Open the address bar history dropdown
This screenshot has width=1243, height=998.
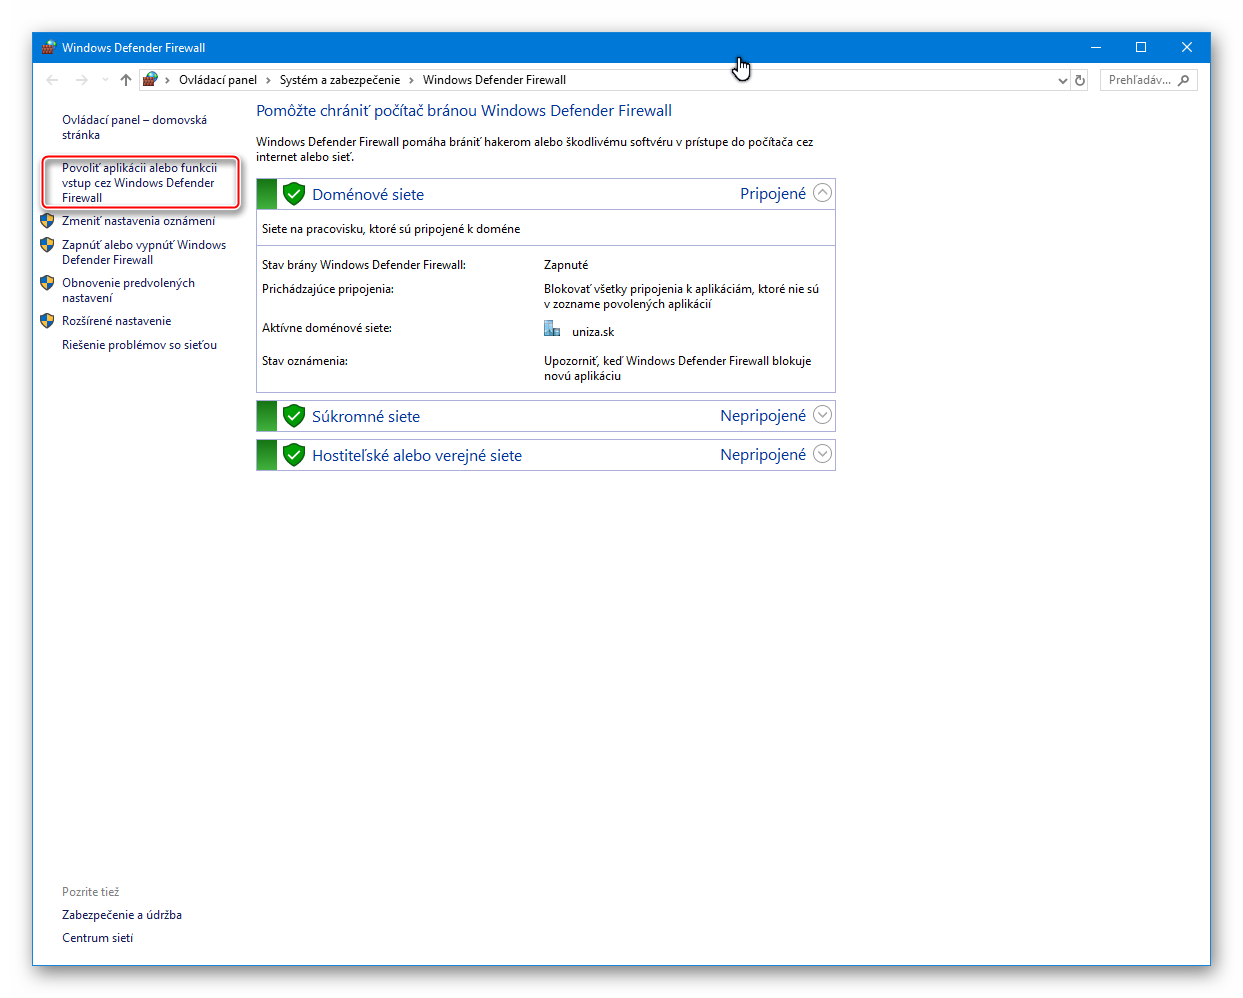point(1062,80)
